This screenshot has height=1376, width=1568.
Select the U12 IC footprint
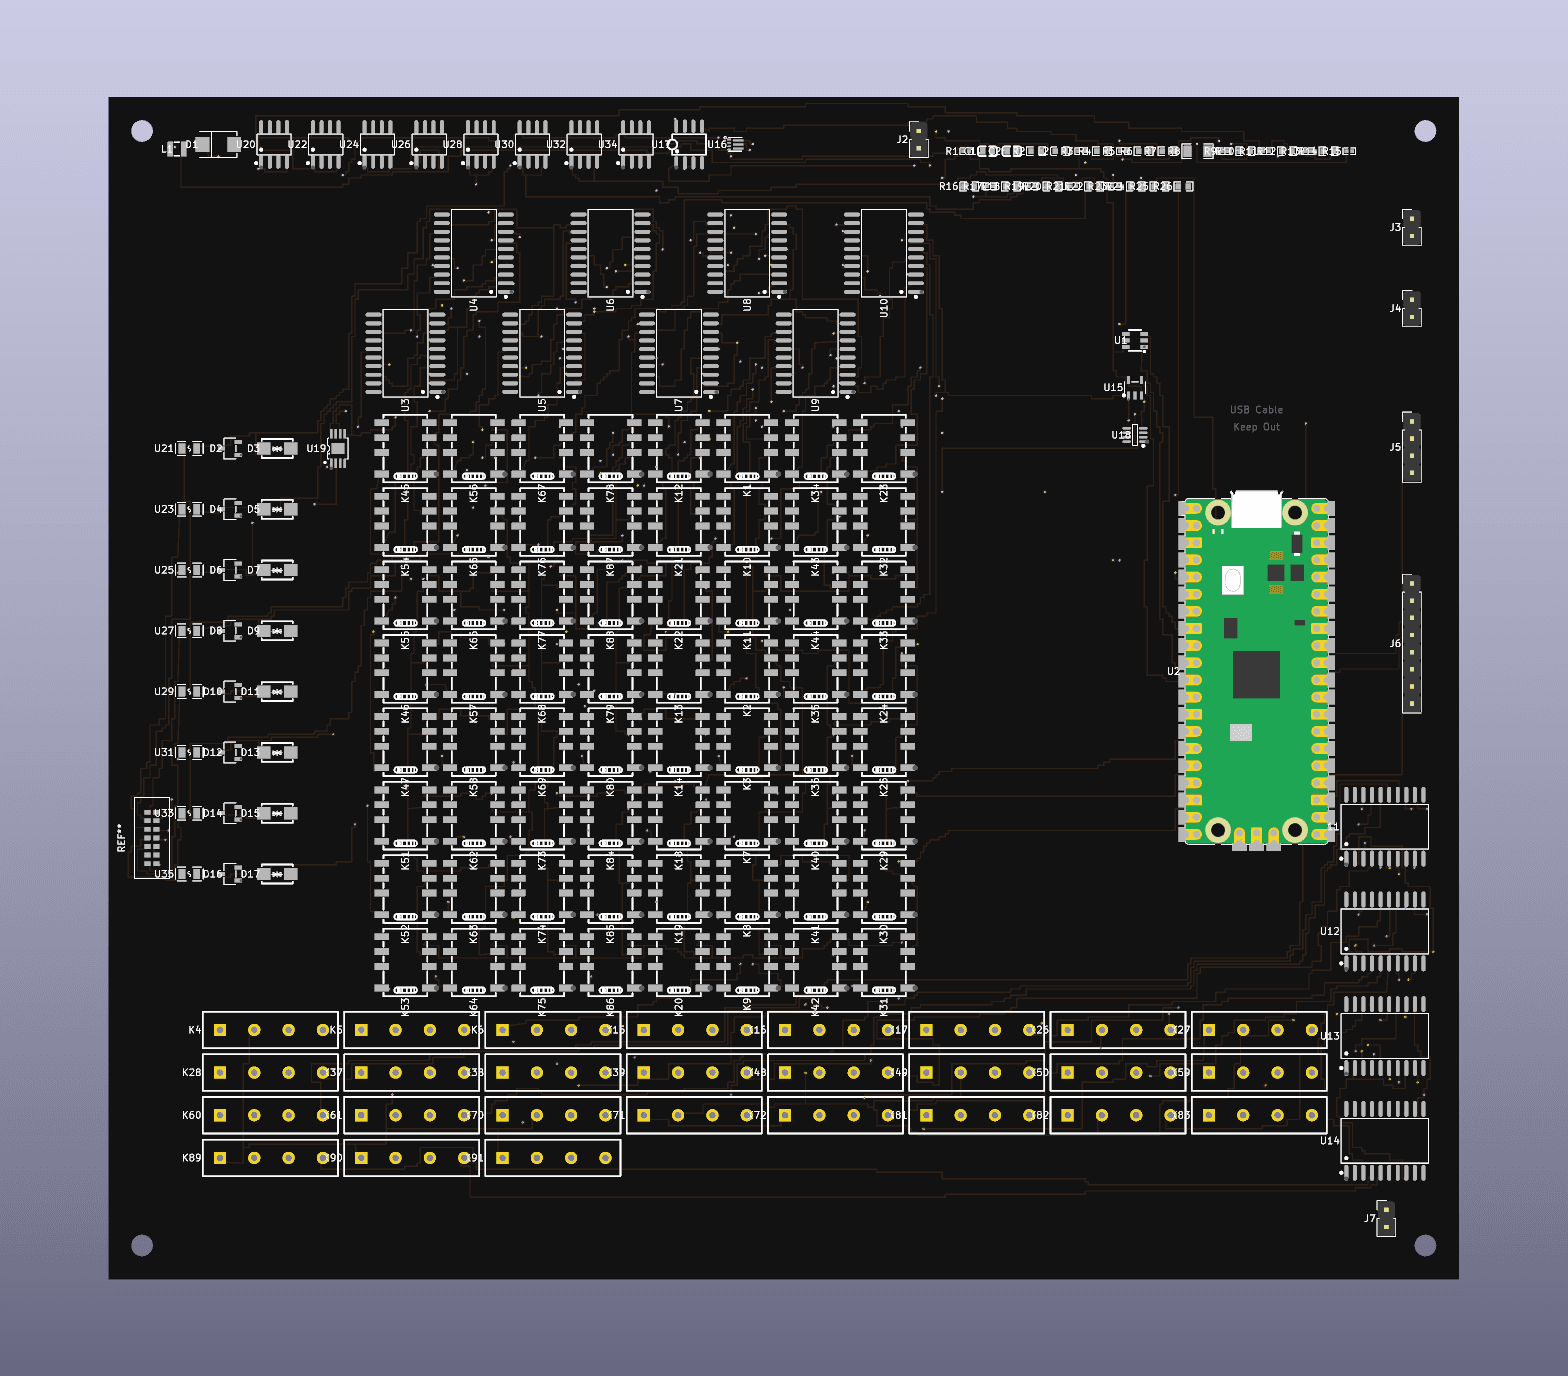pyautogui.click(x=1385, y=931)
